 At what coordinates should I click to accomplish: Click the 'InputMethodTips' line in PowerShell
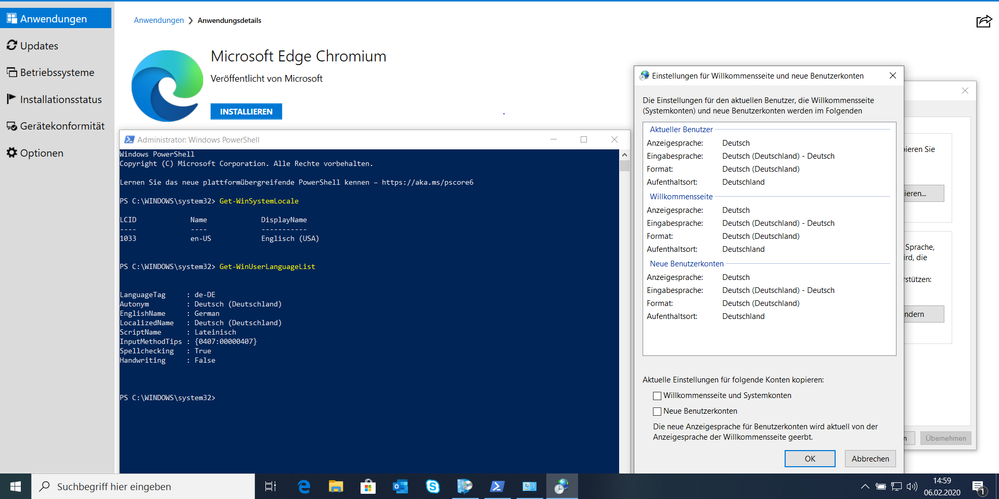pos(188,342)
